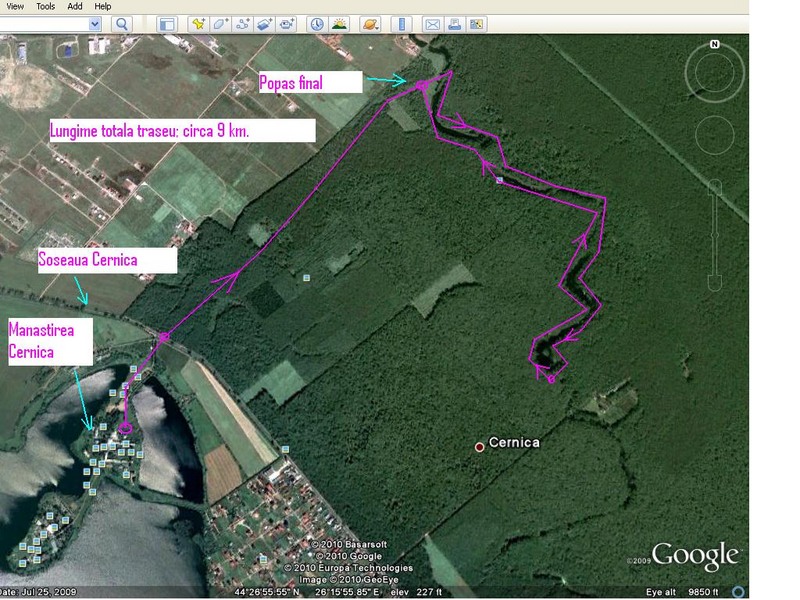Show historical imagery with the clock icon
Viewport: 800px width, 600px height.
[x=316, y=23]
